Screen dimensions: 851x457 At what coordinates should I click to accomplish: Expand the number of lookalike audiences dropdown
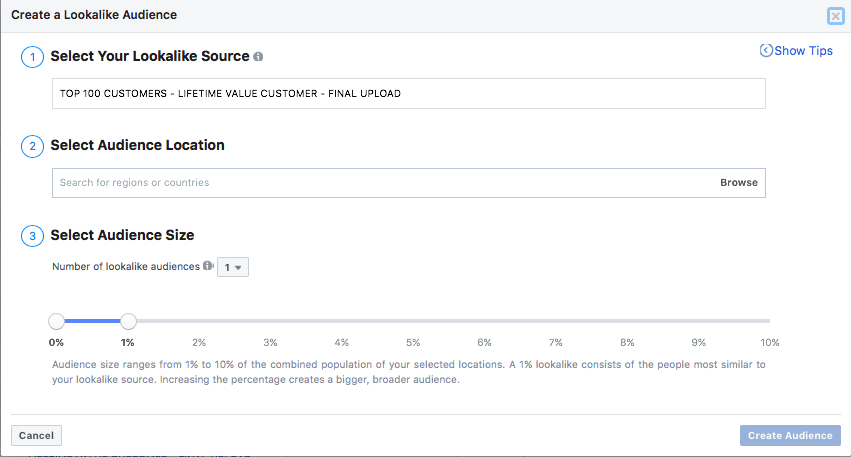coord(233,267)
